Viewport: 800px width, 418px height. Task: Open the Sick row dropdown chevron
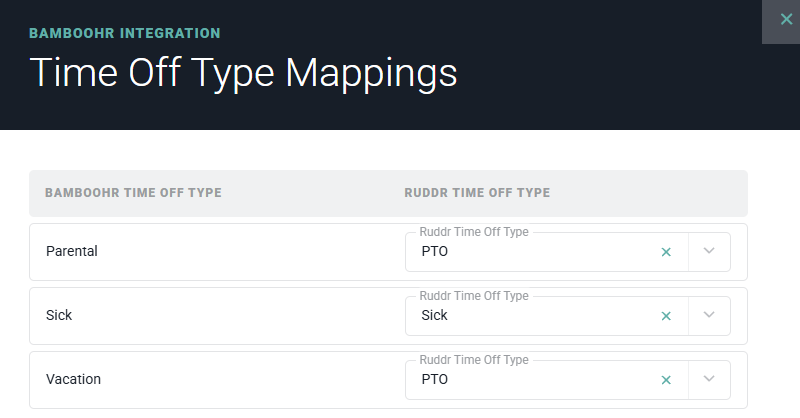710,316
